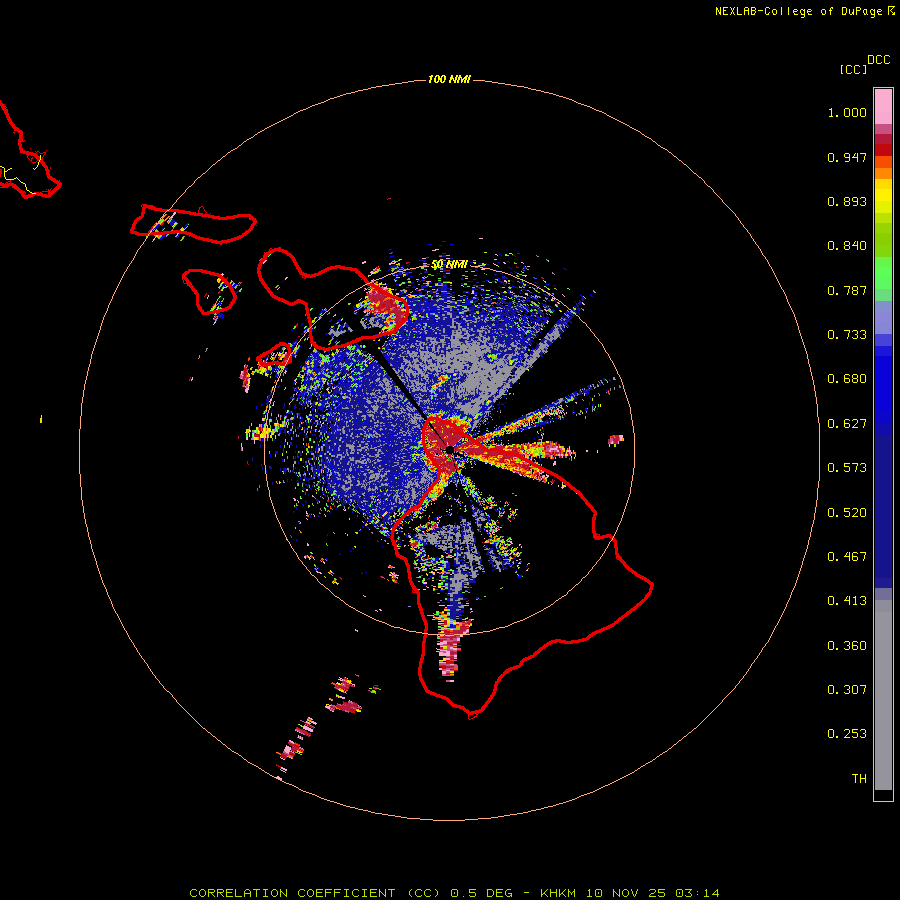This screenshot has width=900, height=900.
Task: Pick the bright green color bar segment
Action: pos(883,273)
